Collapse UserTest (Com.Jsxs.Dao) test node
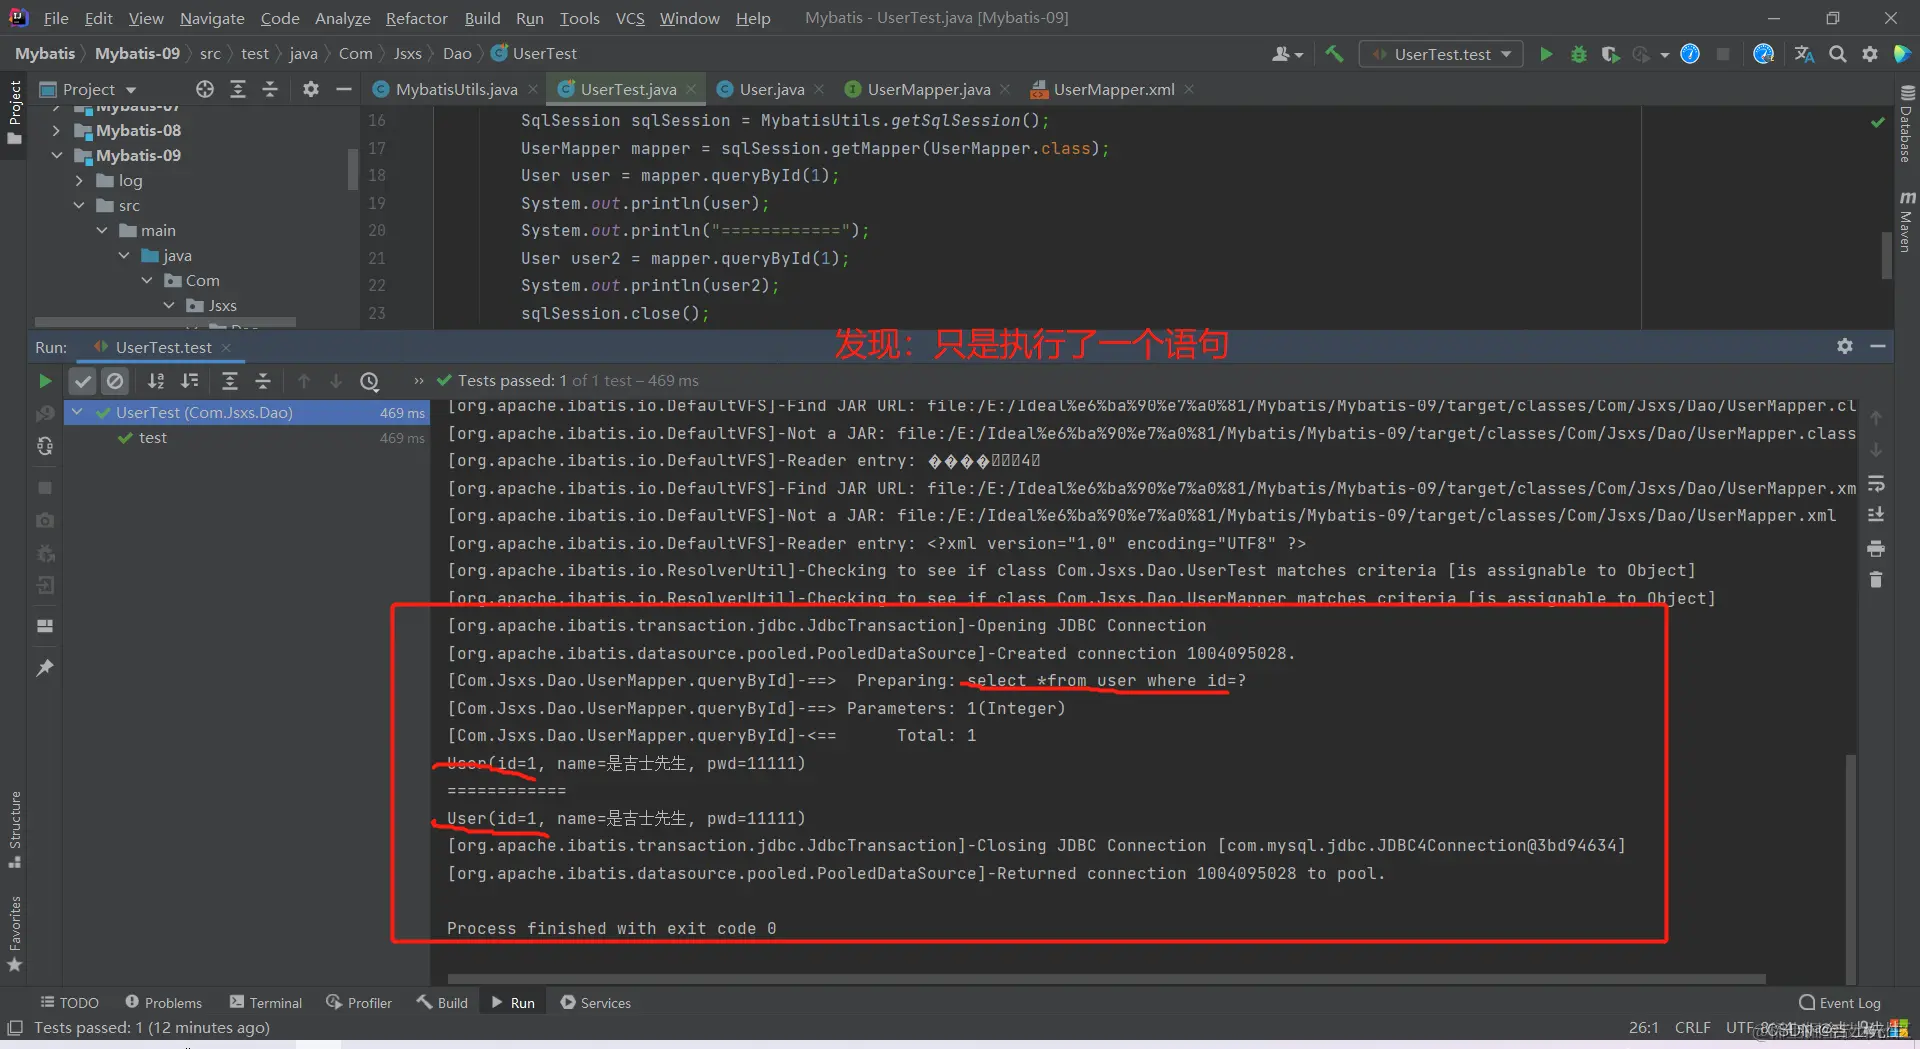This screenshot has width=1920, height=1049. pos(77,413)
